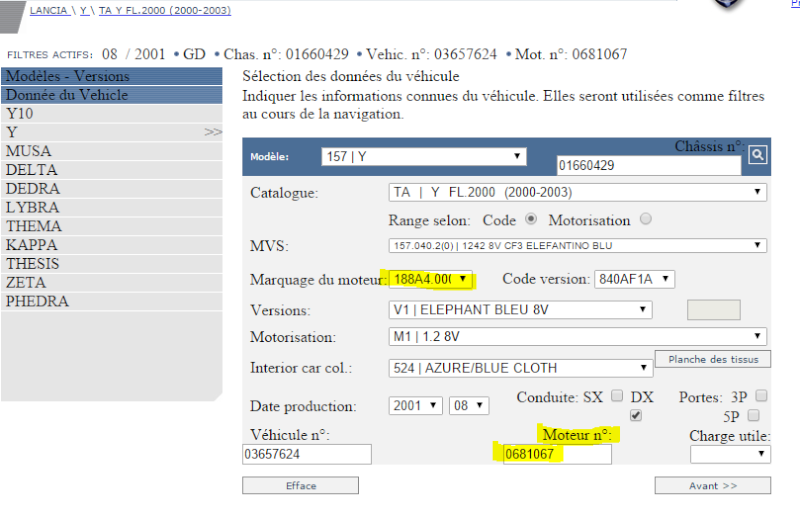800x519 pixels.
Task: Click the Efface button
Action: [x=301, y=485]
